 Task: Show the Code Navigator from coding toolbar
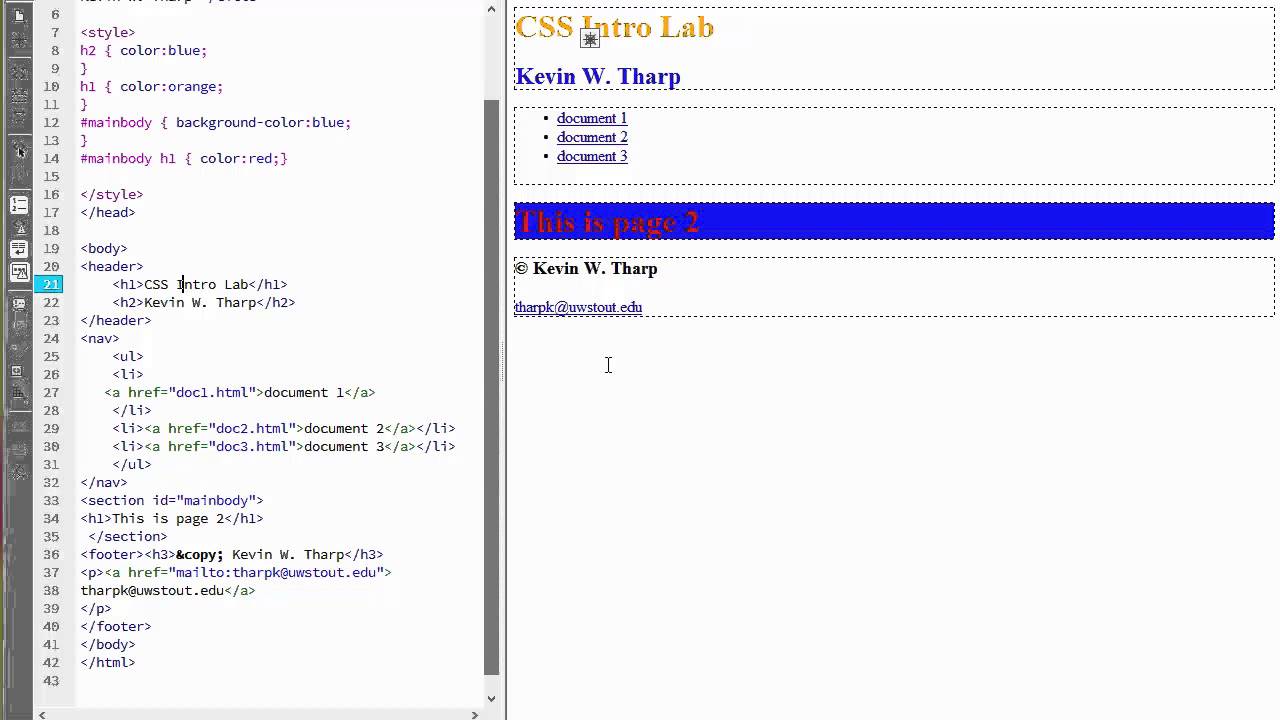tap(19, 40)
